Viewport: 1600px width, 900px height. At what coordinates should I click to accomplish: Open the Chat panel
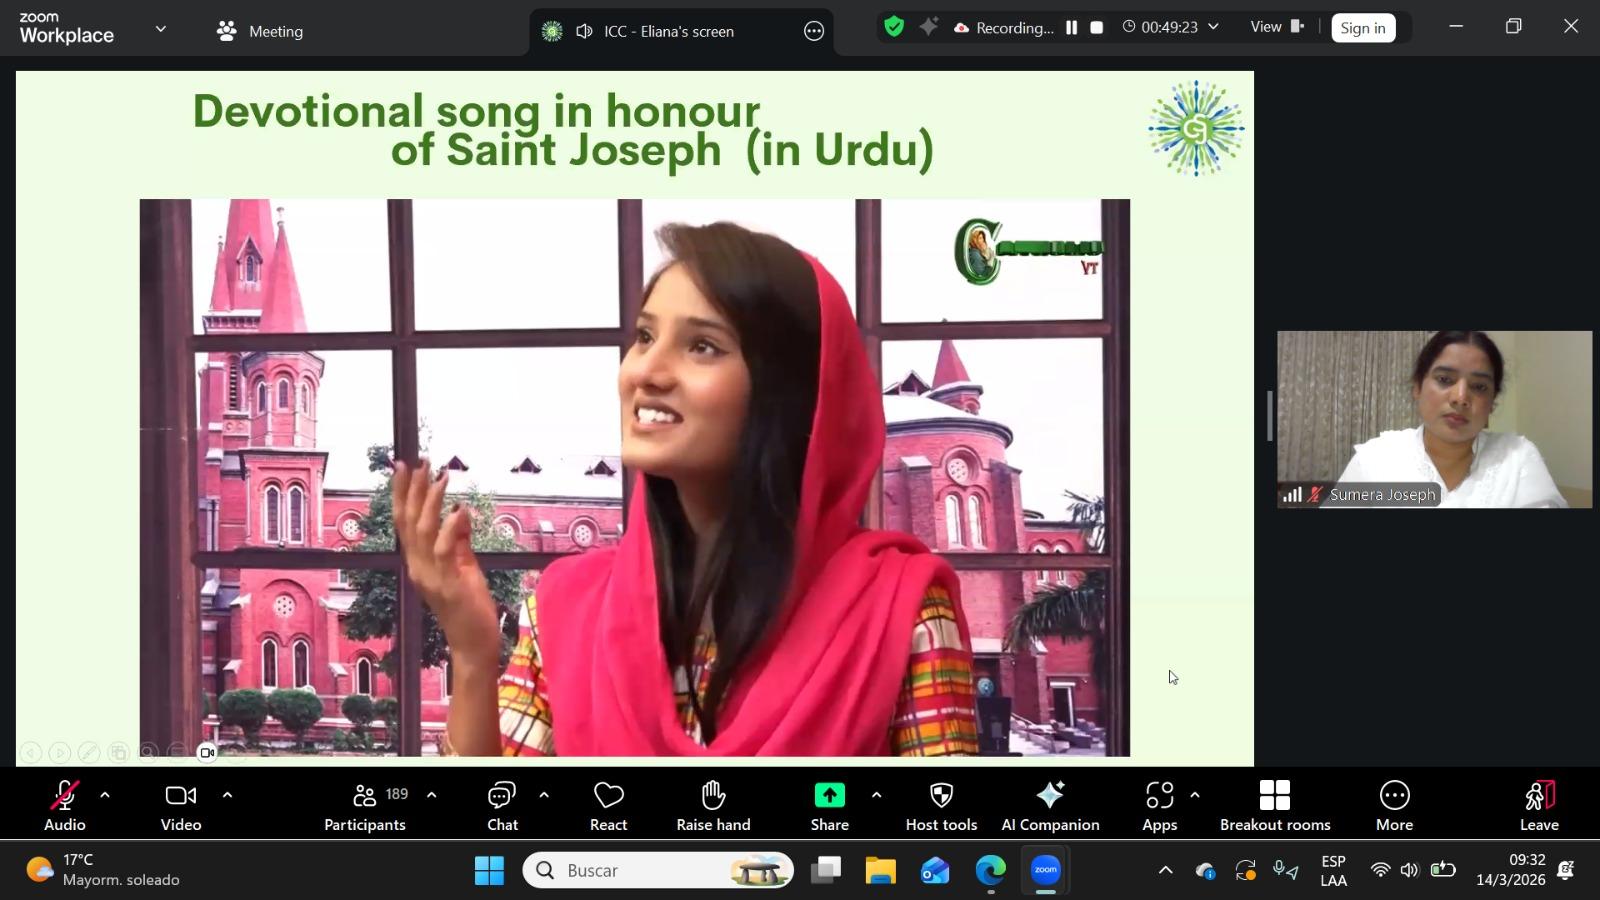502,806
